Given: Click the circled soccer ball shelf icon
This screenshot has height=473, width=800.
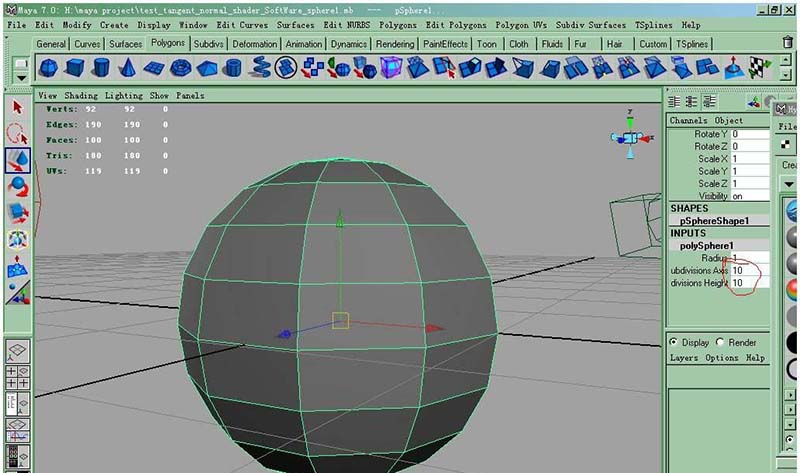Looking at the screenshot, I should [x=286, y=67].
